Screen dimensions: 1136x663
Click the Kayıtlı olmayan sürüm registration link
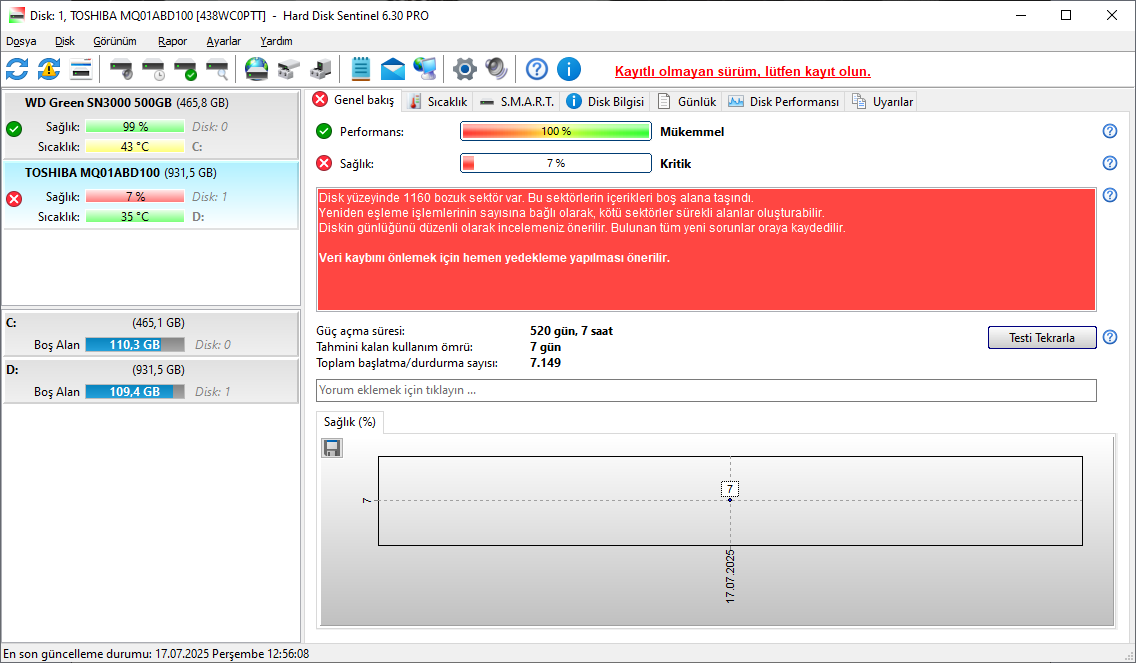[x=743, y=72]
